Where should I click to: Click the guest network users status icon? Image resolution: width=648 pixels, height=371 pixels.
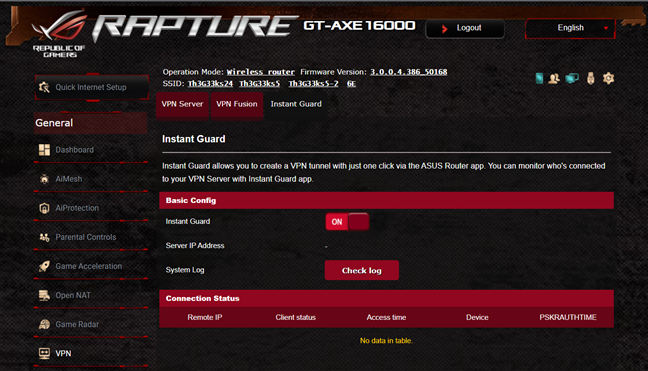tap(554, 78)
